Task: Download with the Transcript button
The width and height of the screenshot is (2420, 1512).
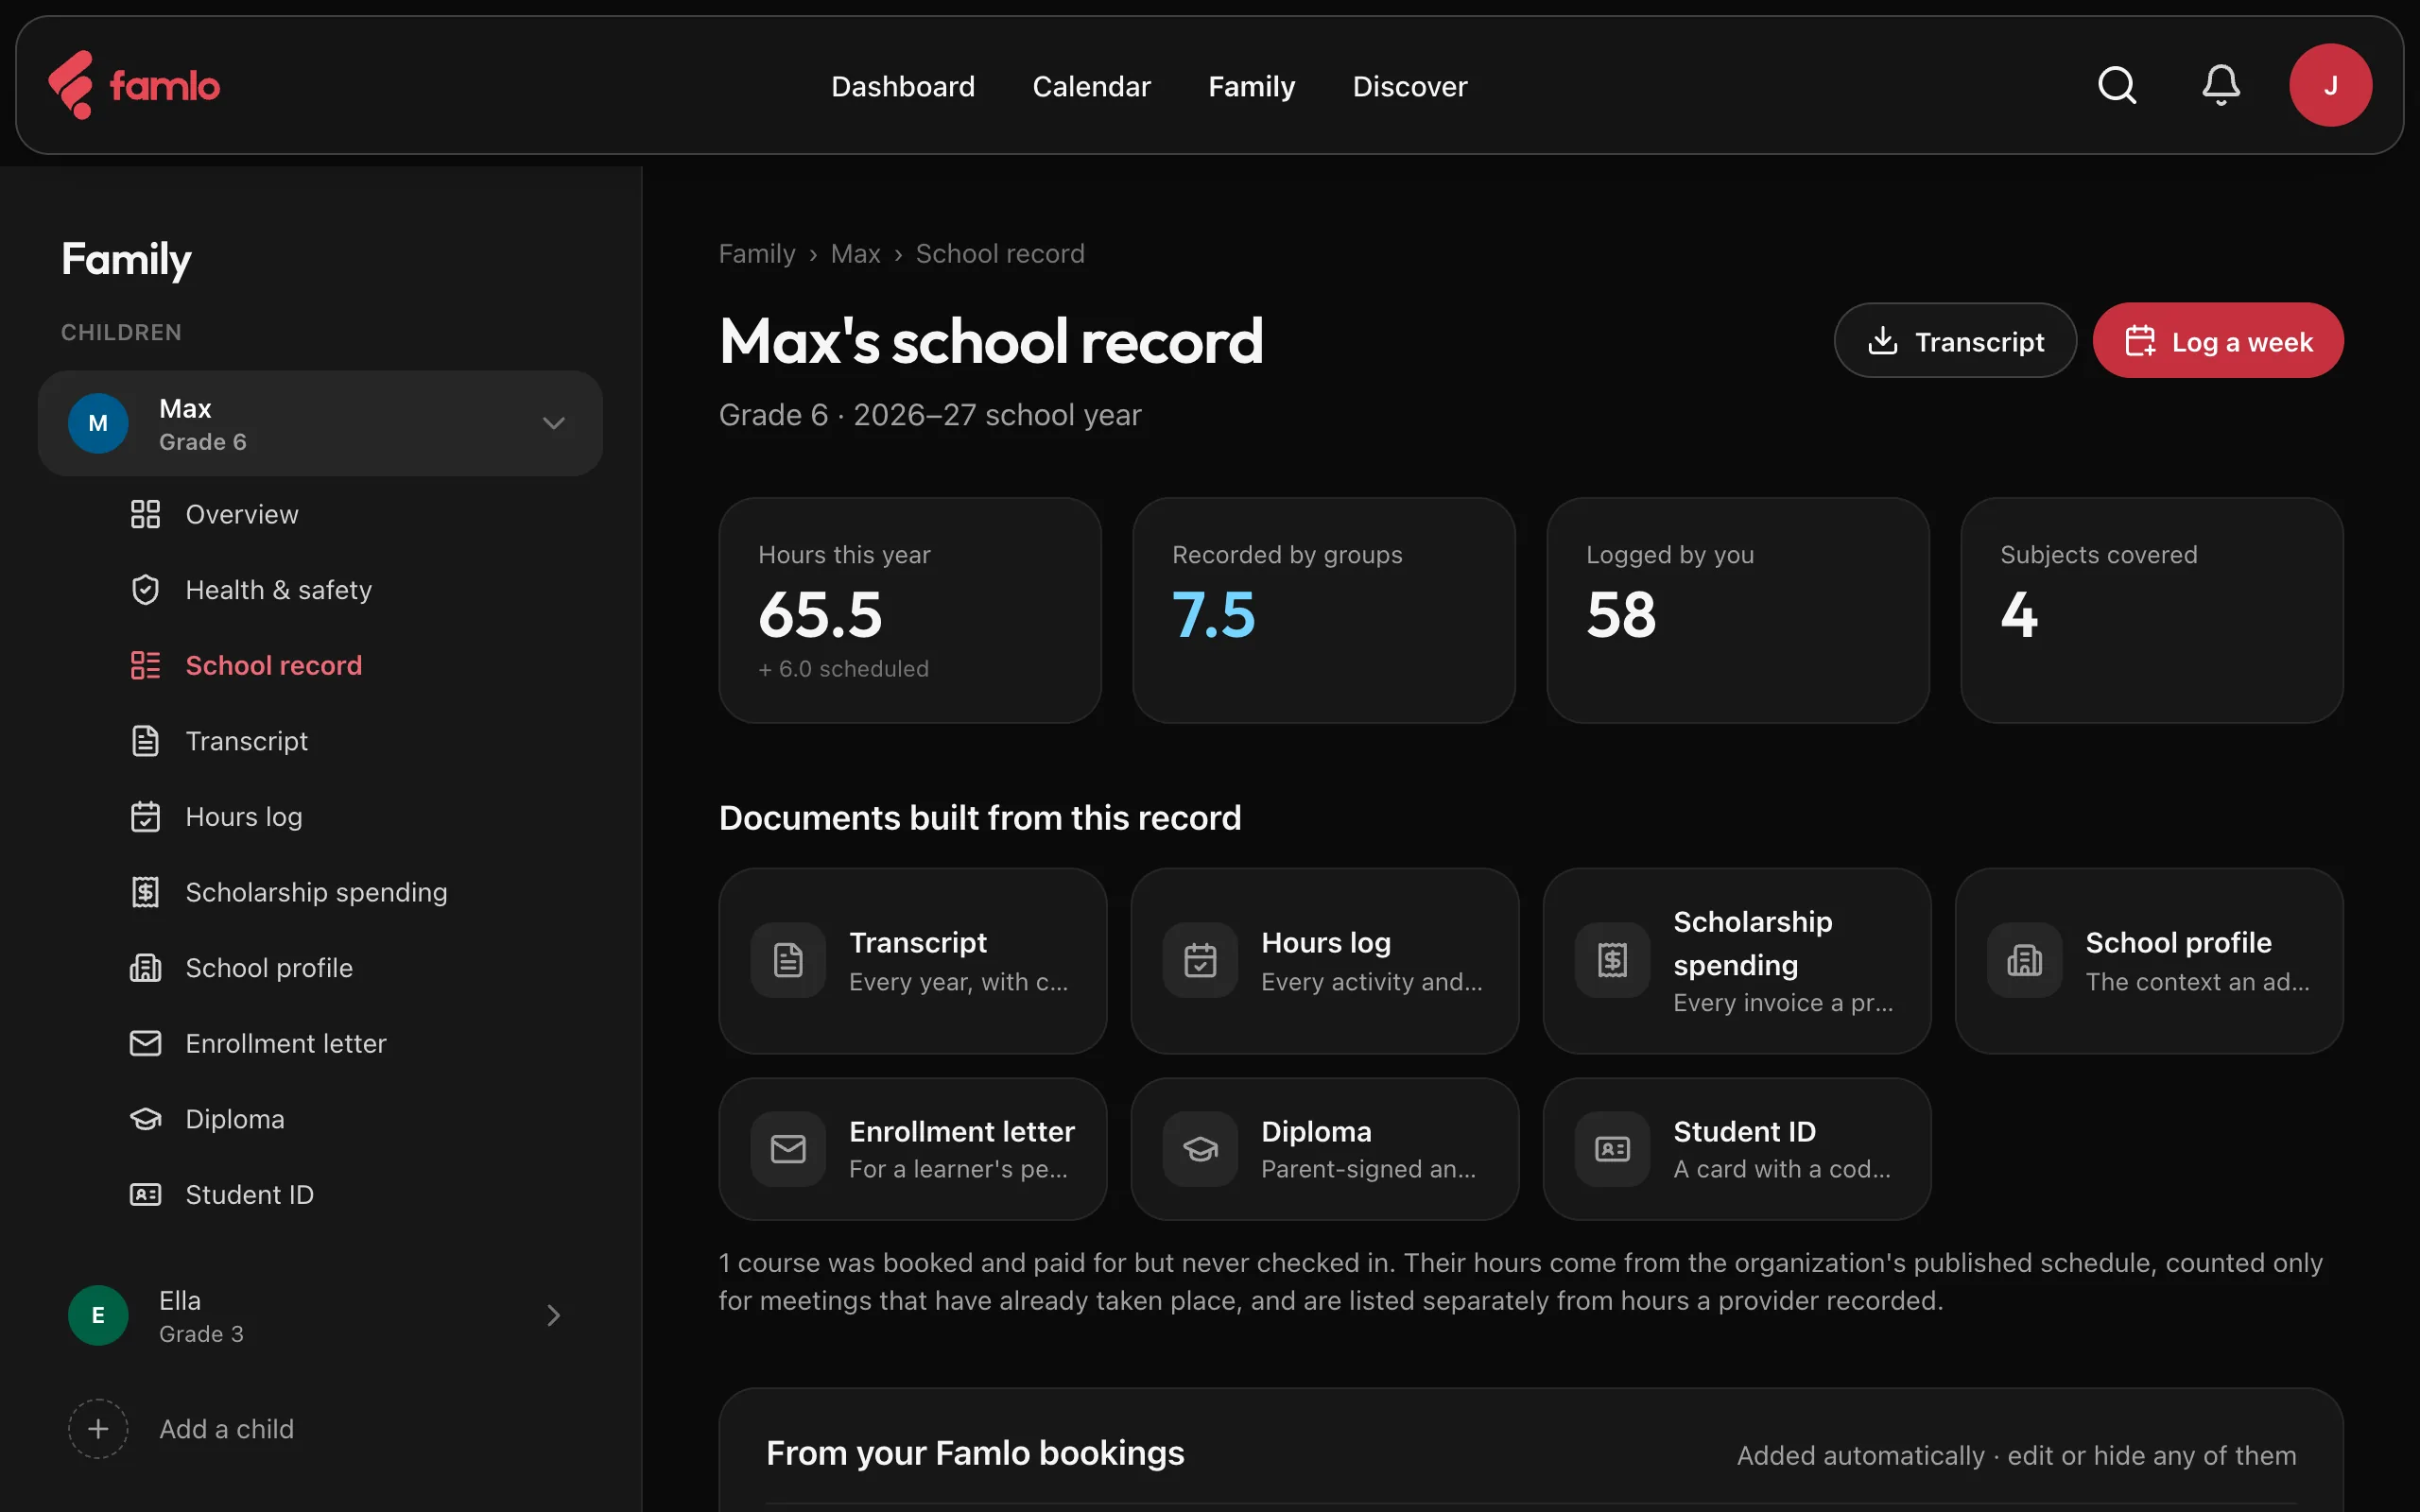Action: pos(1955,341)
